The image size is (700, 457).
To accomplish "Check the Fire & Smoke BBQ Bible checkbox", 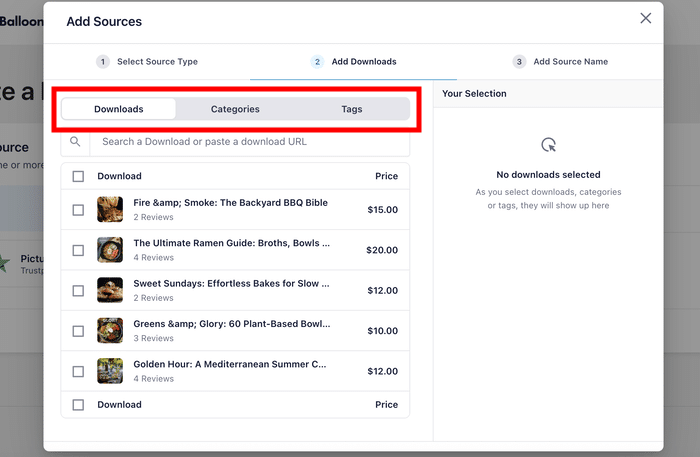I will (x=78, y=210).
